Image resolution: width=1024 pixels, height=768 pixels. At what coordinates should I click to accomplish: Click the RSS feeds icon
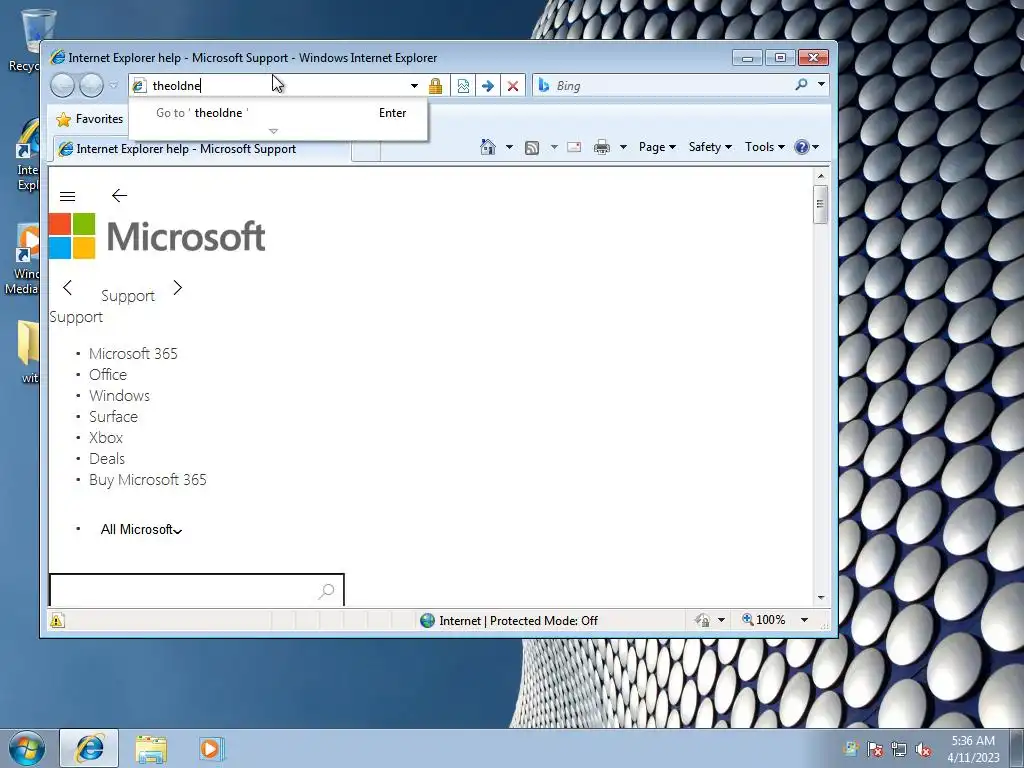tap(532, 148)
